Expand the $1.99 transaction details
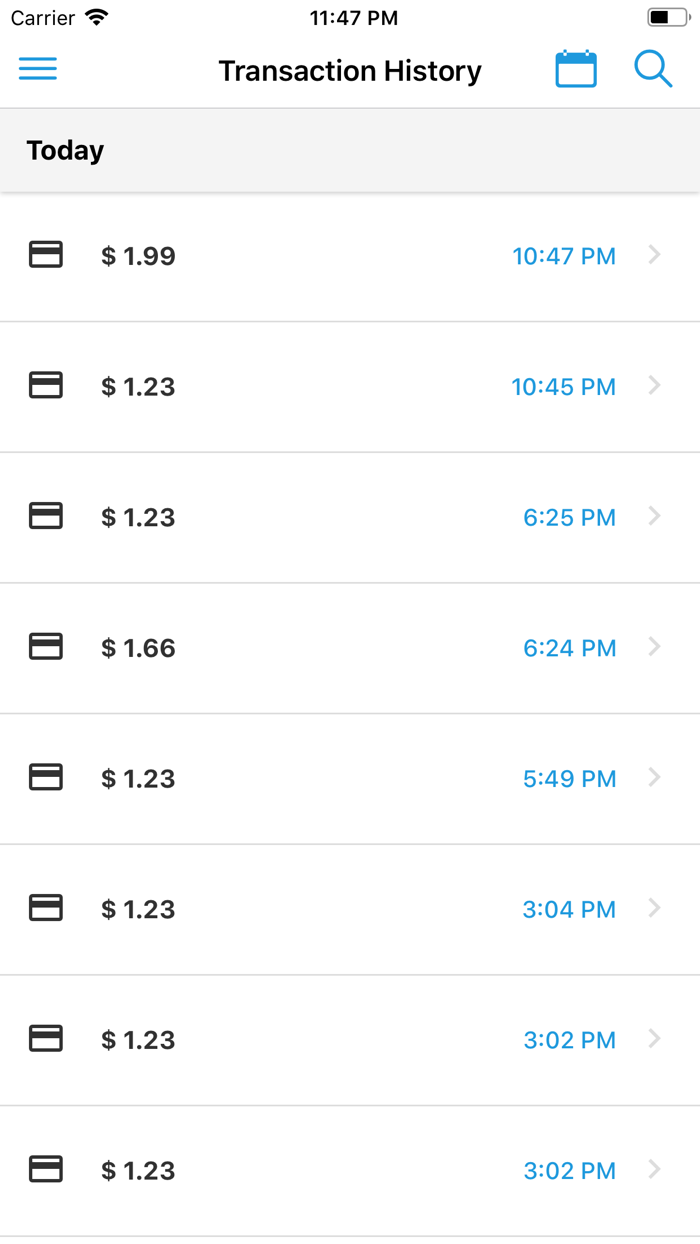Viewport: 700px width, 1244px height. (654, 255)
